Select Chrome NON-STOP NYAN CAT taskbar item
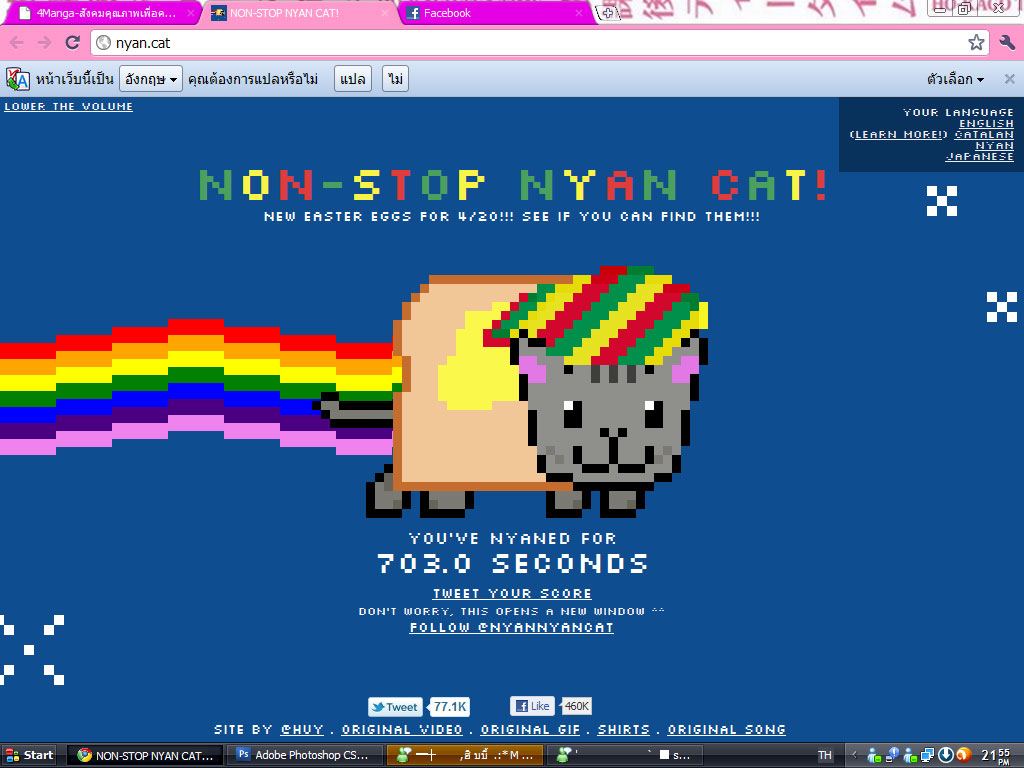Viewport: 1024px width, 768px height. point(145,756)
